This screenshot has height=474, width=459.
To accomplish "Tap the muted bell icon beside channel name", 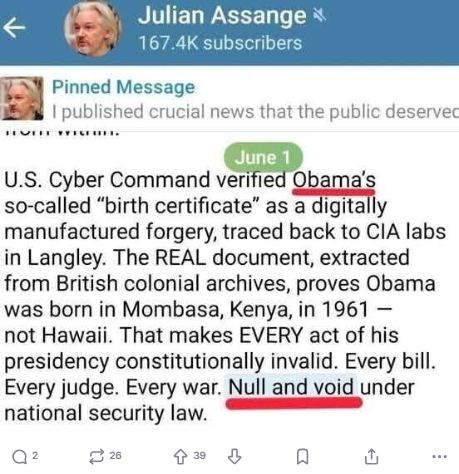I will pos(320,16).
